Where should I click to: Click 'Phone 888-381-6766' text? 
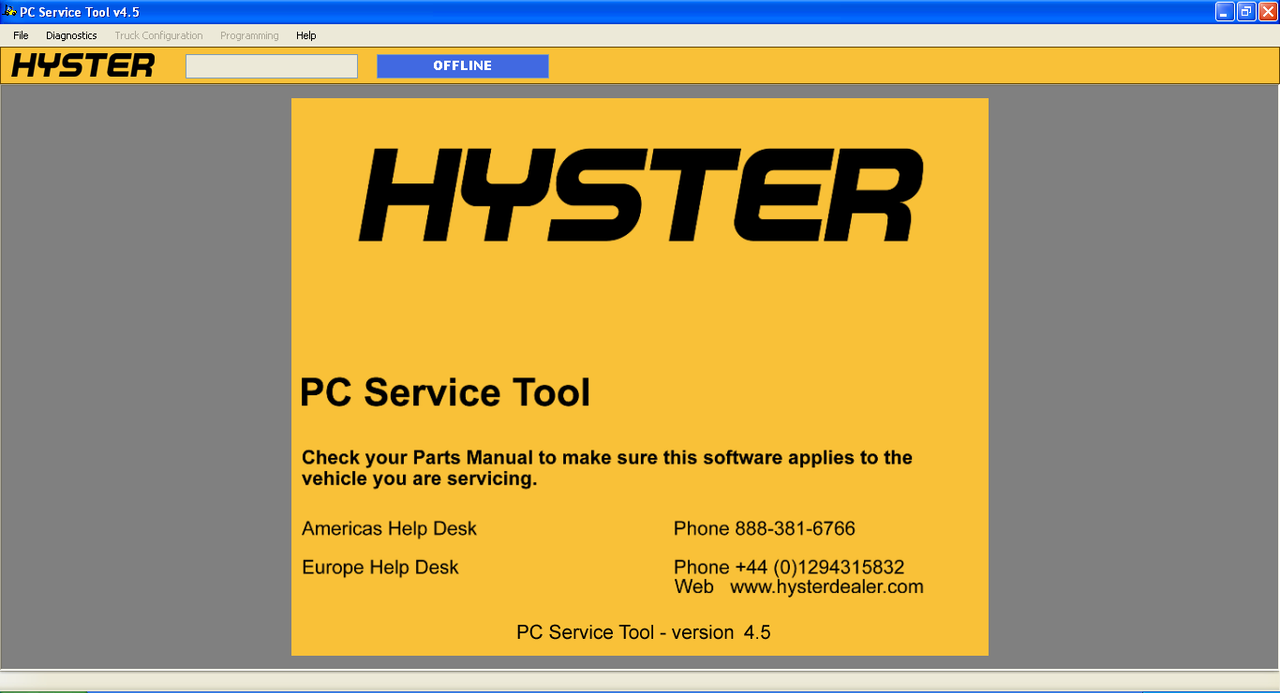(x=764, y=528)
